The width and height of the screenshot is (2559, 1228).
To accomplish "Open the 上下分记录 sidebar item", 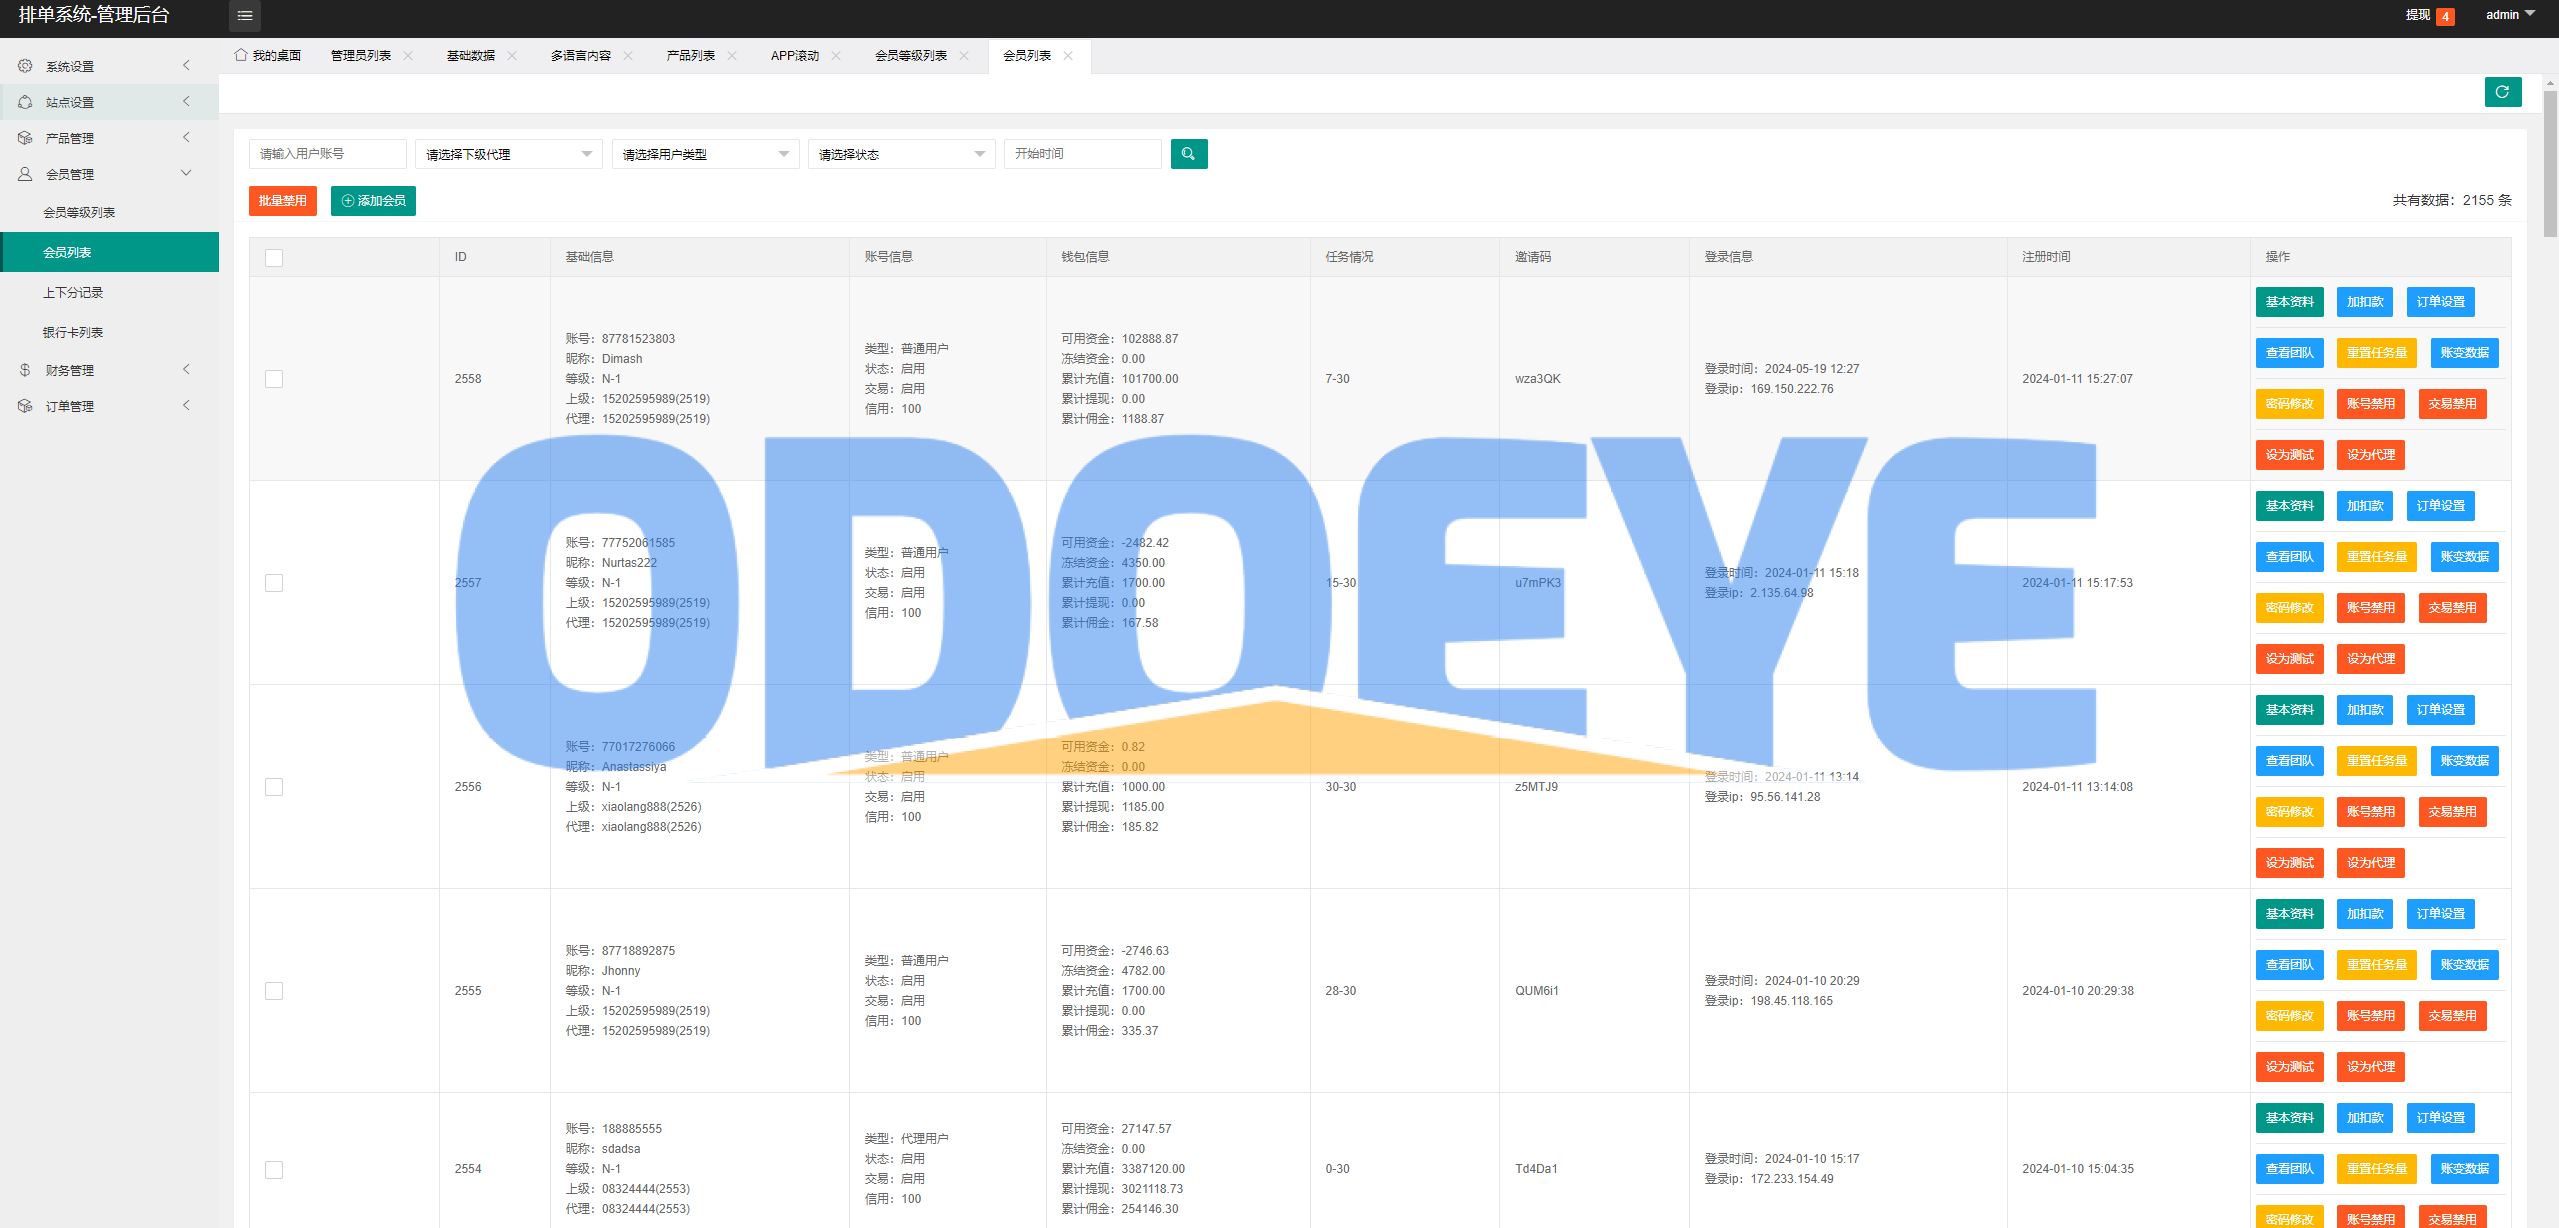I will (109, 292).
